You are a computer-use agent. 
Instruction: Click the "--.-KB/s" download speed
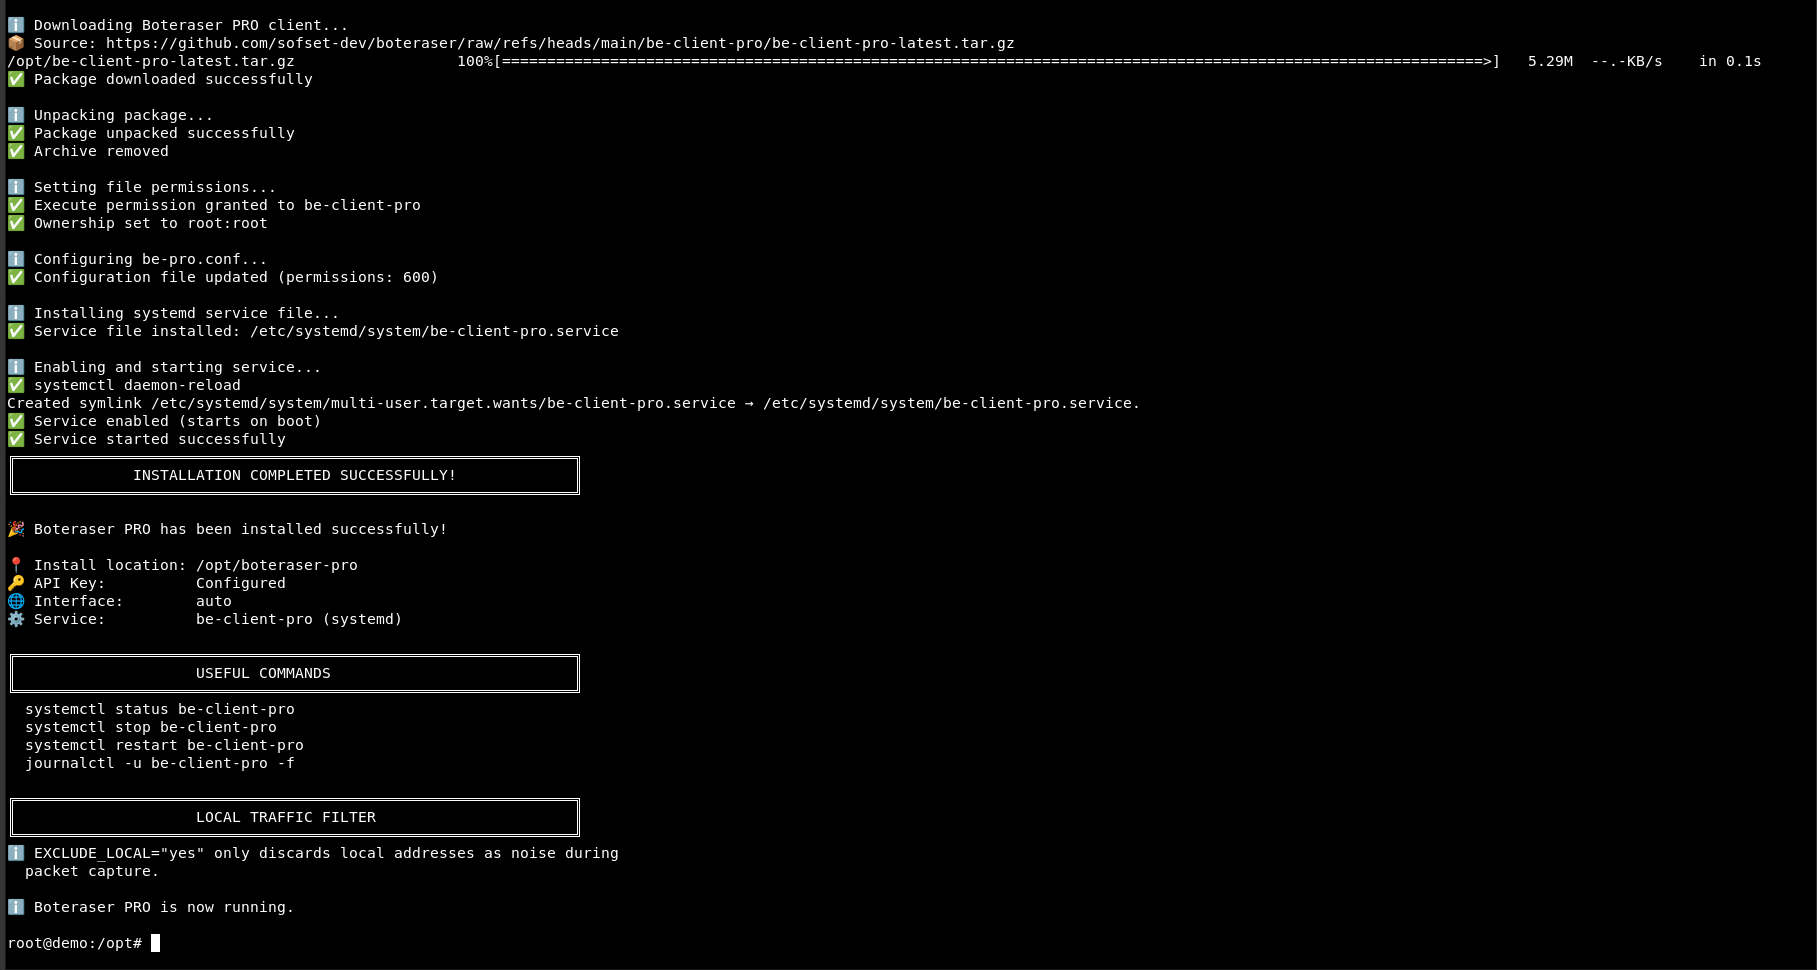(1627, 61)
